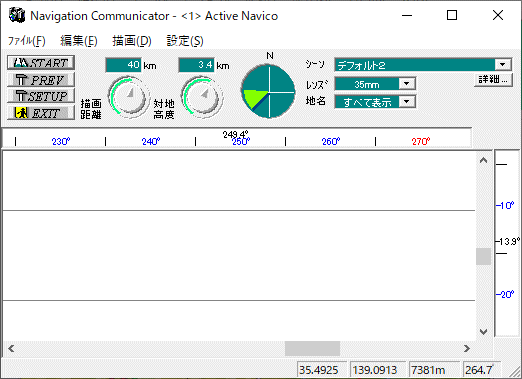522x379 pixels.
Task: Click the -10° elevation label
Action: (x=505, y=205)
